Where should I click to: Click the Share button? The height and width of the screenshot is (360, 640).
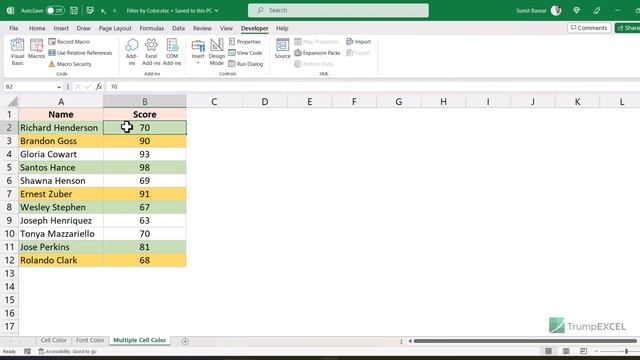628,28
